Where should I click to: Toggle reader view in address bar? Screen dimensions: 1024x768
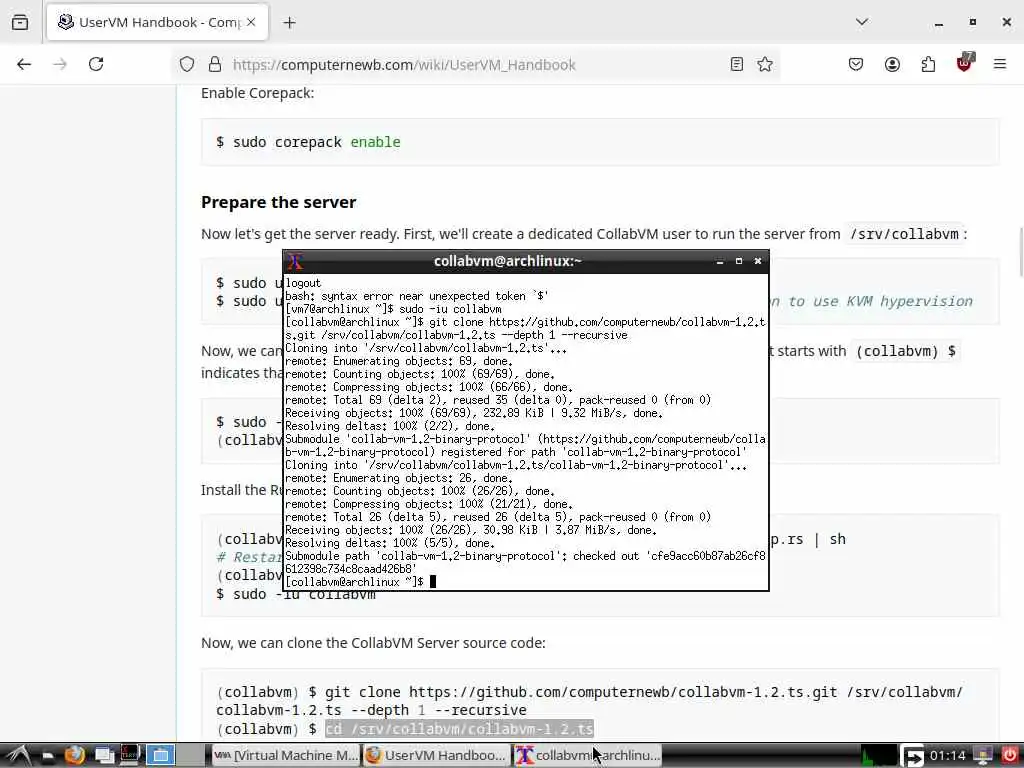737,64
